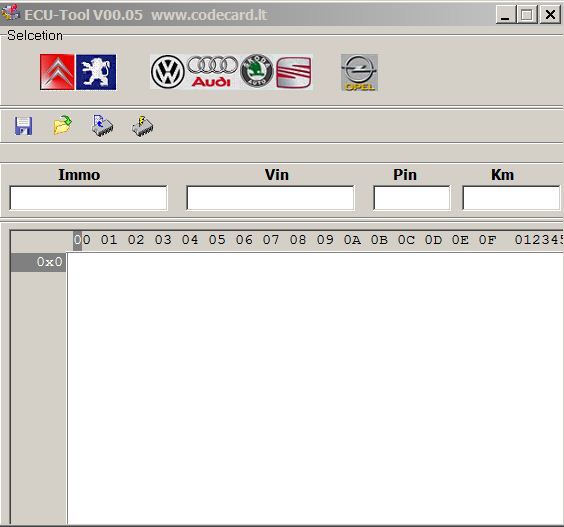Select the 03 column header in hex editor

click(x=163, y=240)
